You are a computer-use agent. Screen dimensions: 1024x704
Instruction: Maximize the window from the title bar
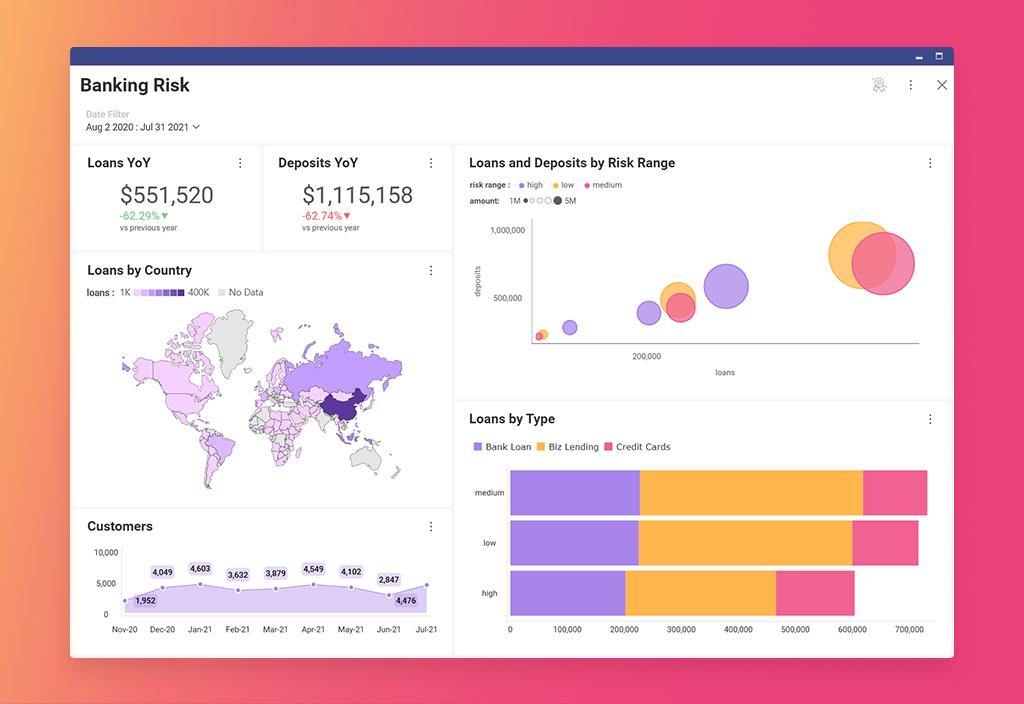click(x=939, y=56)
